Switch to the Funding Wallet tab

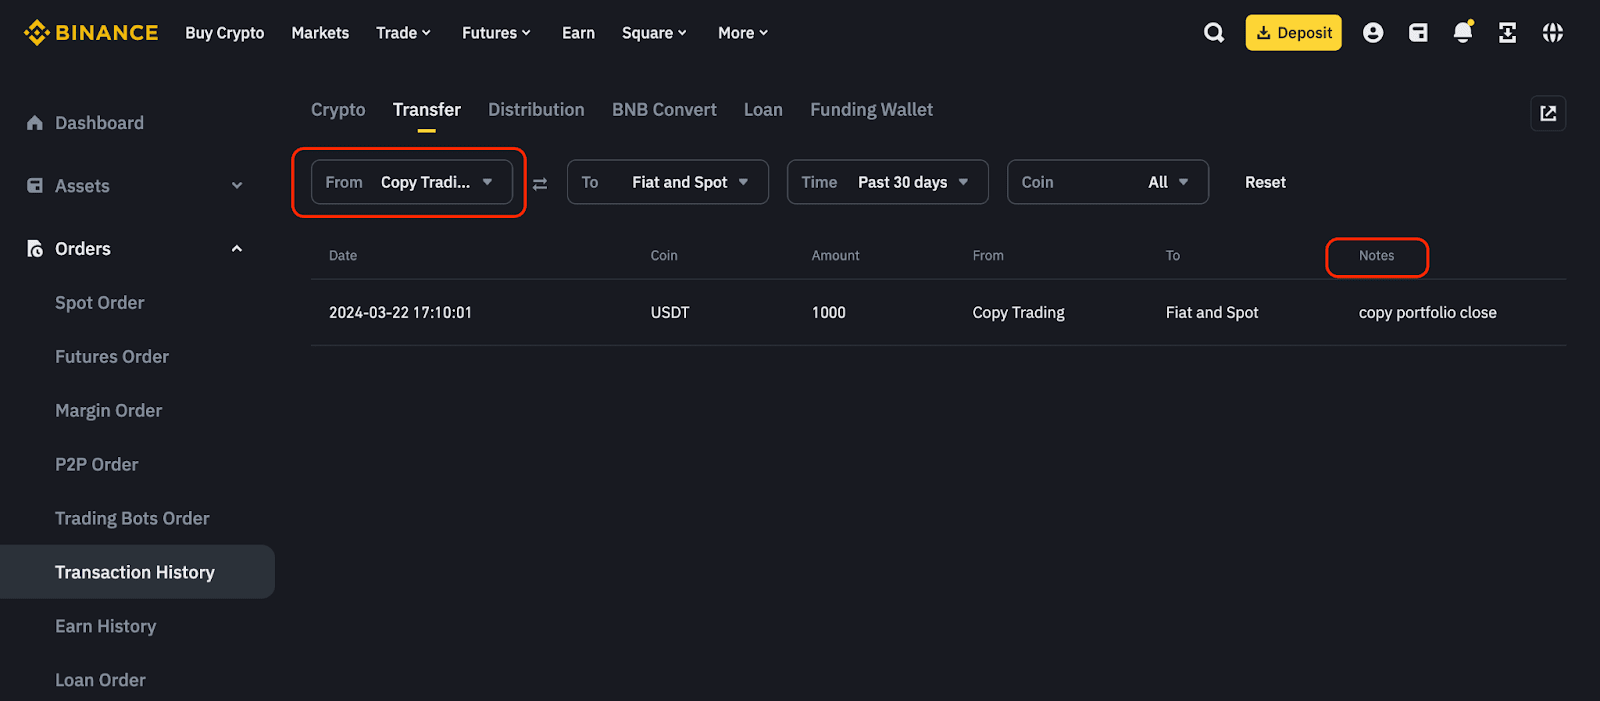pos(871,110)
